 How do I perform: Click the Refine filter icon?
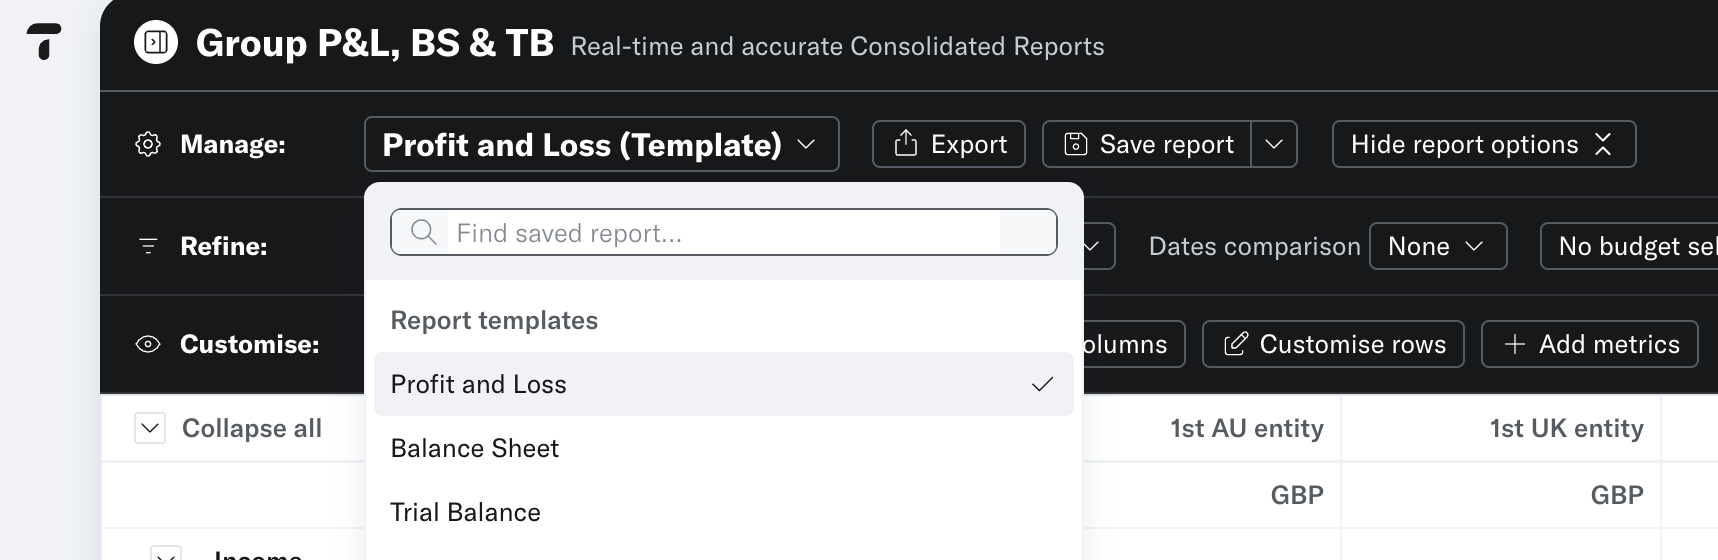[x=148, y=246]
